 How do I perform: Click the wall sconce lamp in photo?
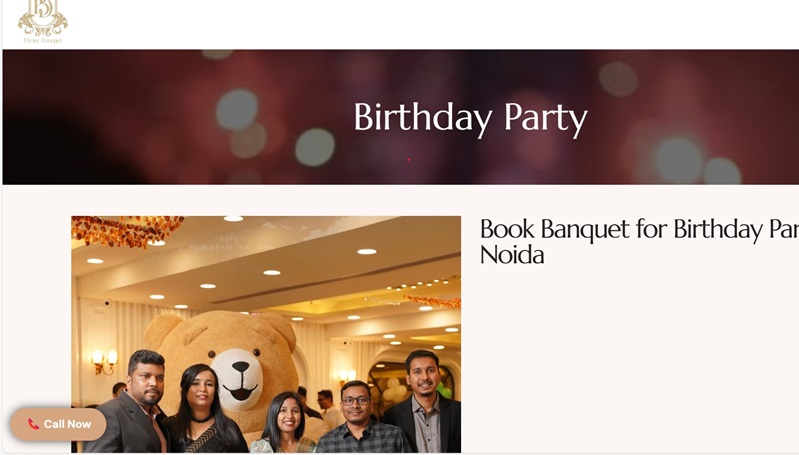point(104,361)
